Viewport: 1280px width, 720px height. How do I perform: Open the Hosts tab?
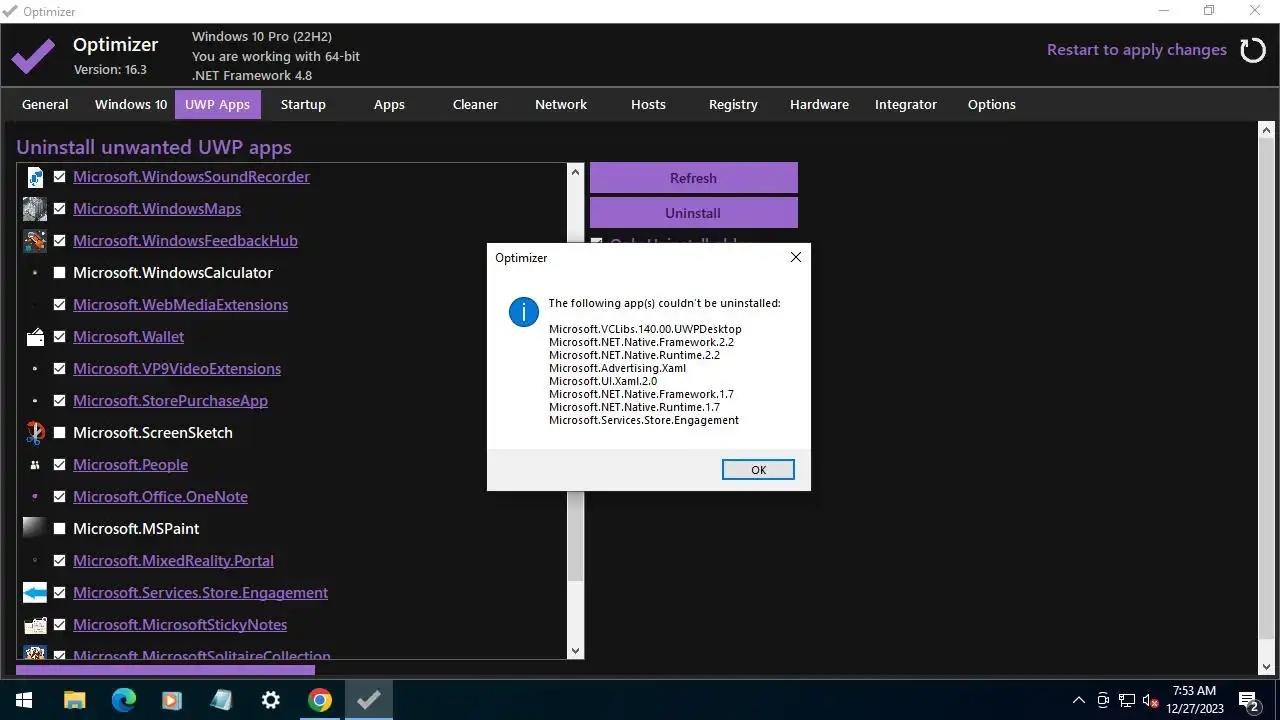(x=648, y=104)
